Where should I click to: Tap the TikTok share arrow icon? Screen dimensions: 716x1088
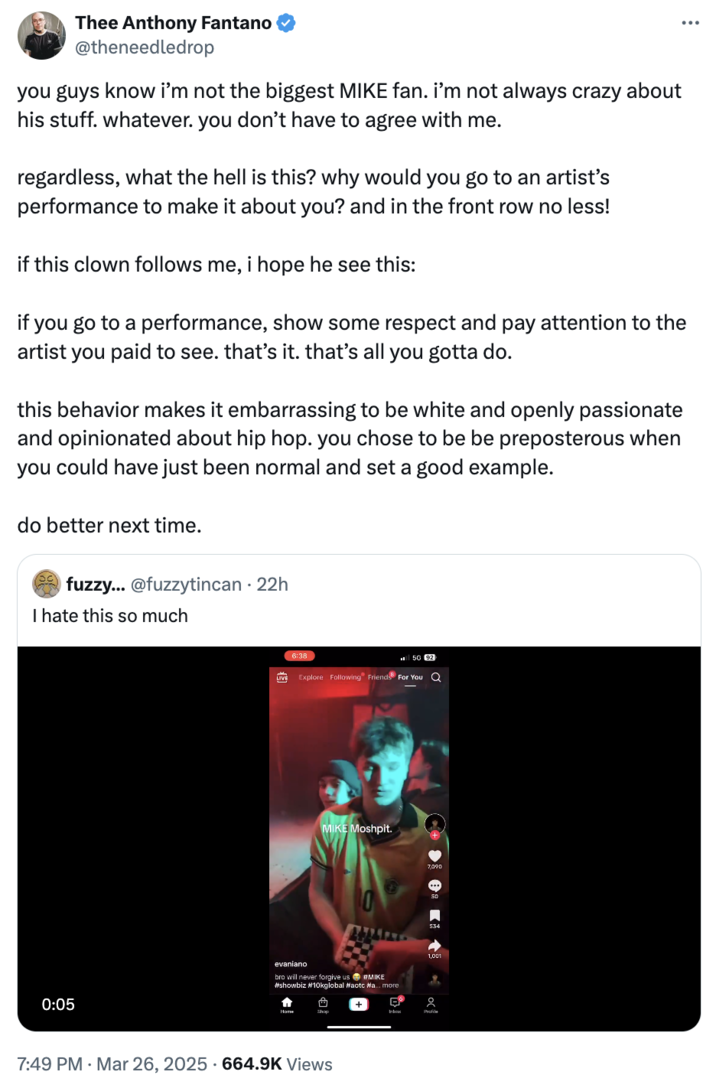coord(434,945)
